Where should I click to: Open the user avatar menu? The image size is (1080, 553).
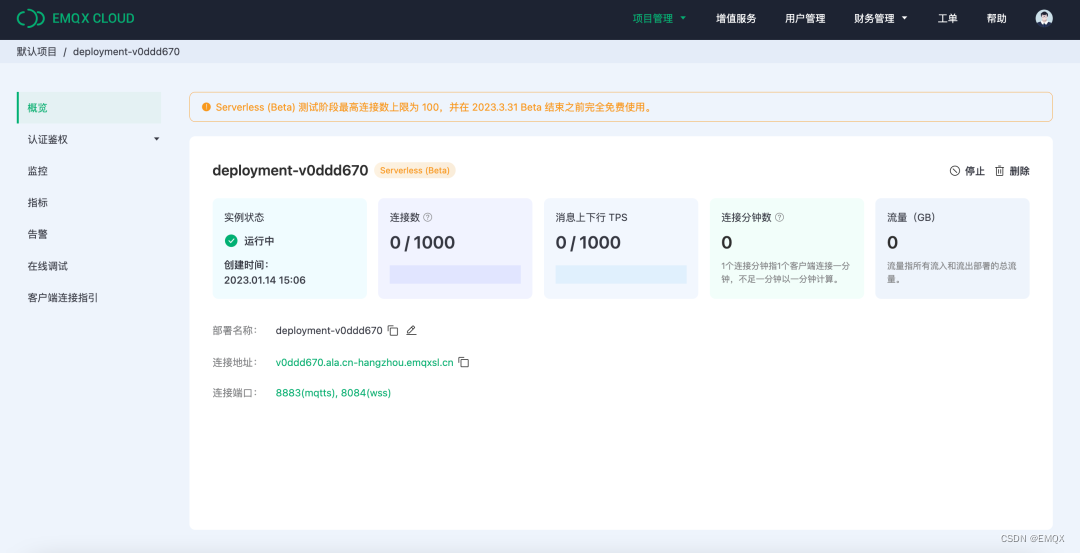coord(1043,18)
